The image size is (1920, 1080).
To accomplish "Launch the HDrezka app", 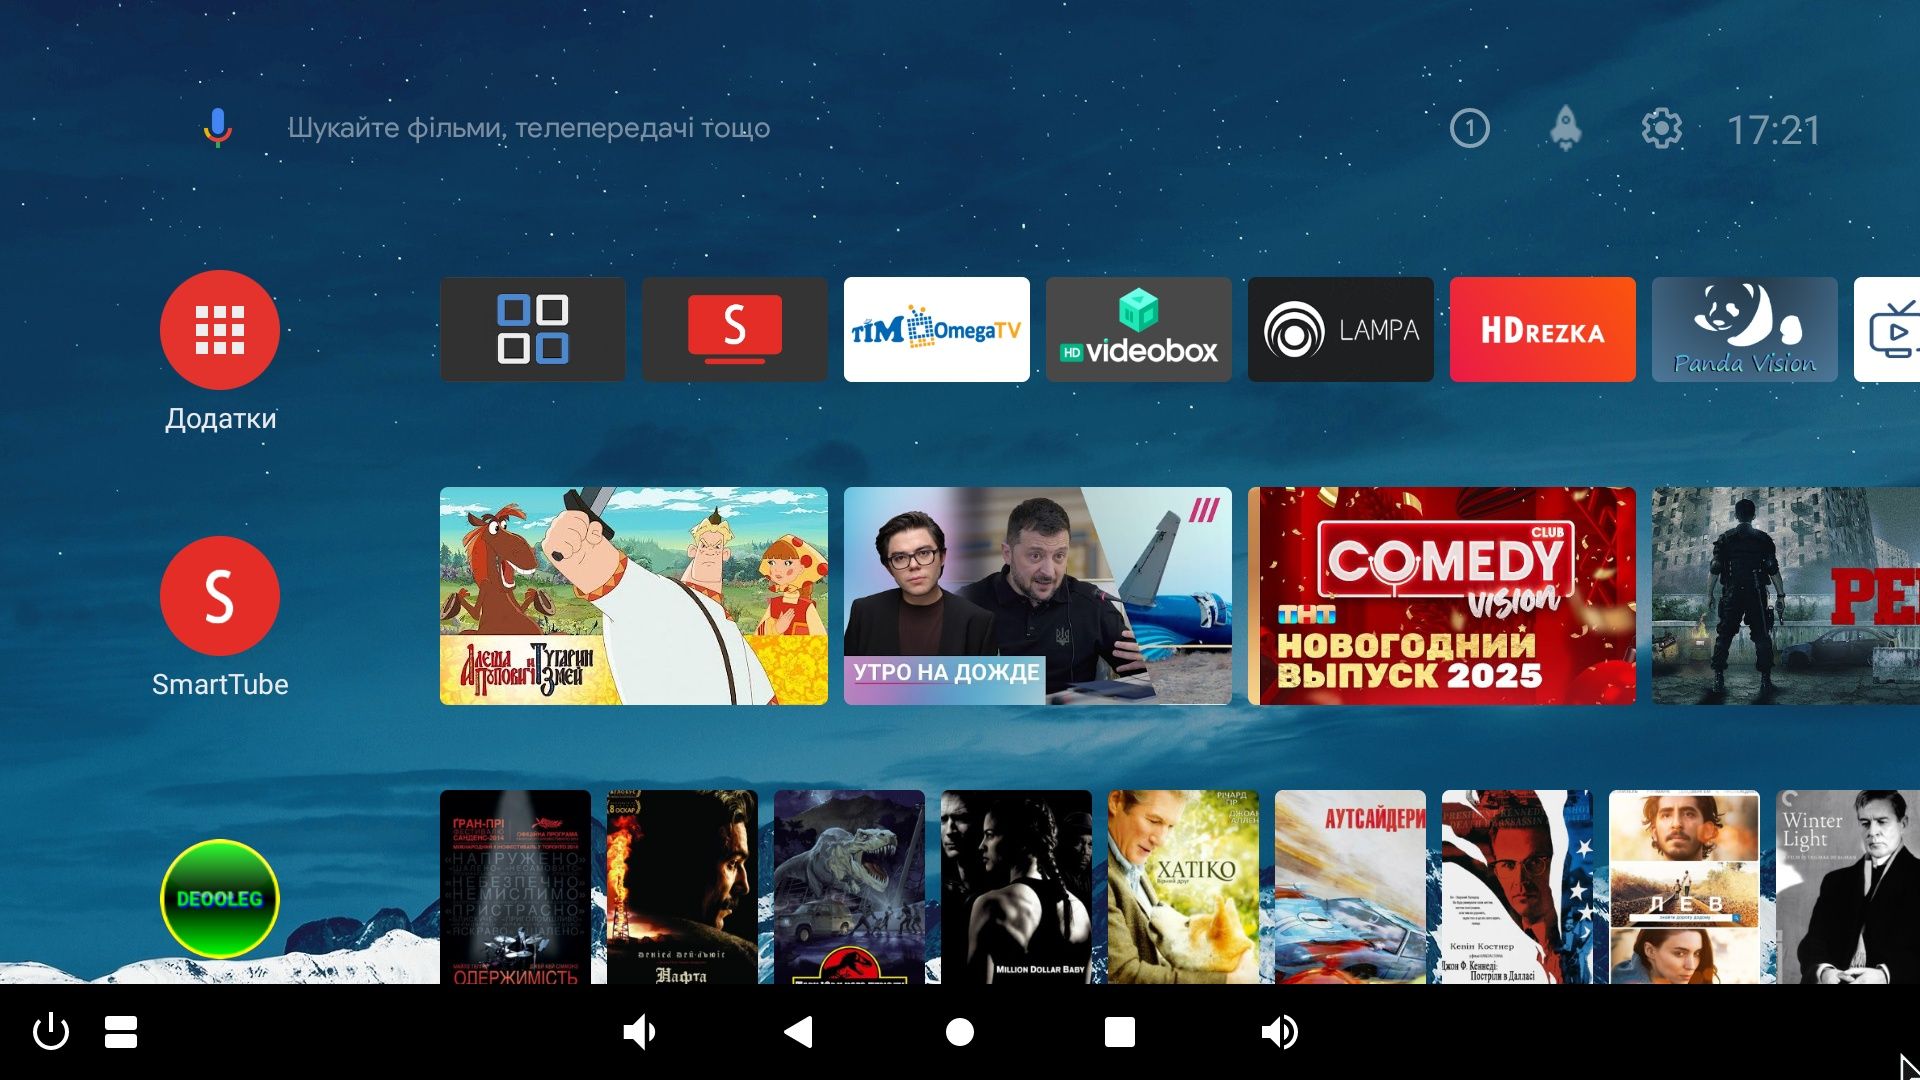I will pos(1543,329).
